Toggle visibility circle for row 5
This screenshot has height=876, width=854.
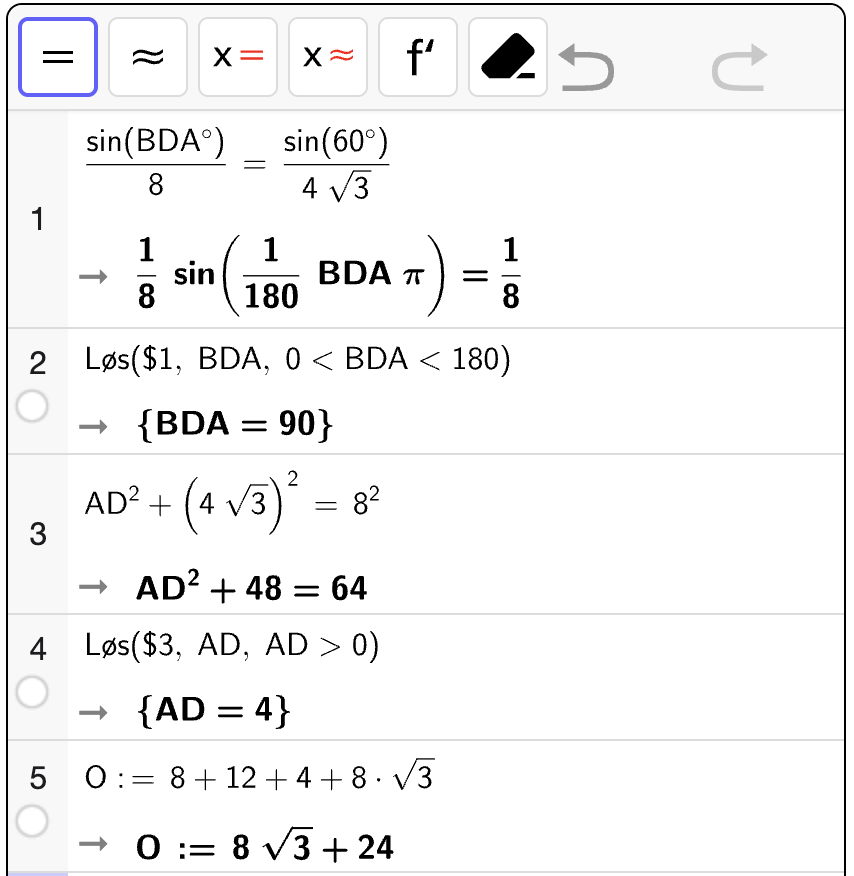click(33, 821)
